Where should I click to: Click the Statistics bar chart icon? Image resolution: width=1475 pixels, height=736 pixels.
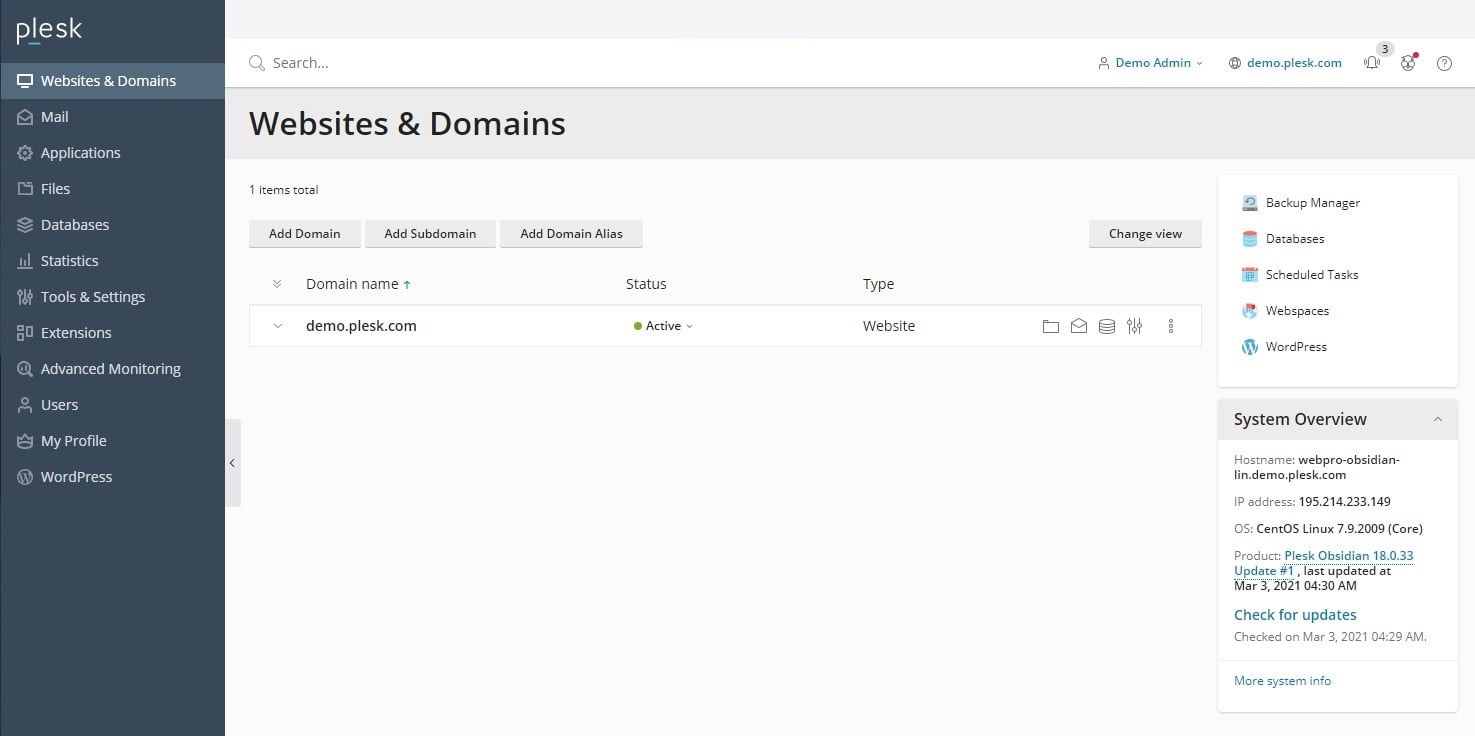point(25,261)
